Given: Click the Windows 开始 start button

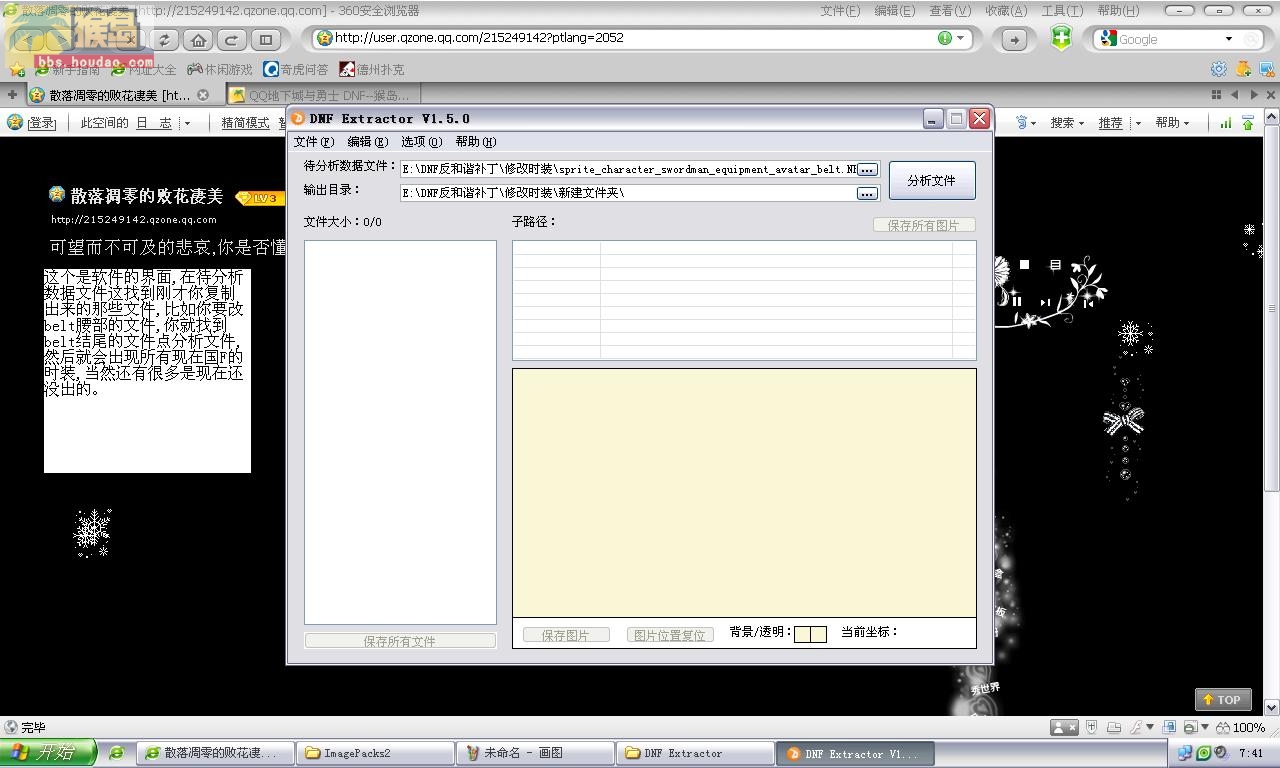Looking at the screenshot, I should tap(47, 753).
